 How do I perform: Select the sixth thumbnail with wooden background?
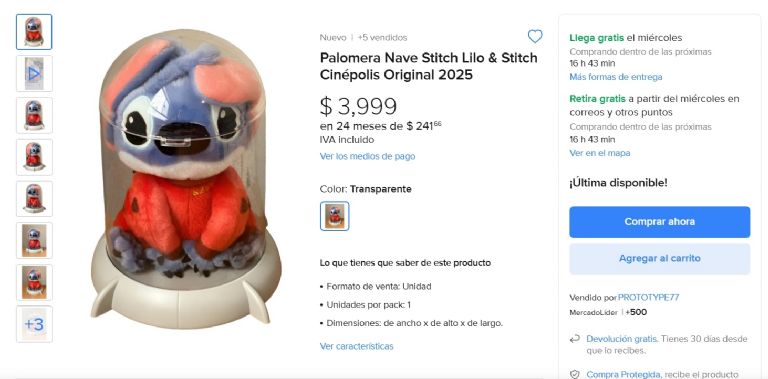(x=34, y=240)
